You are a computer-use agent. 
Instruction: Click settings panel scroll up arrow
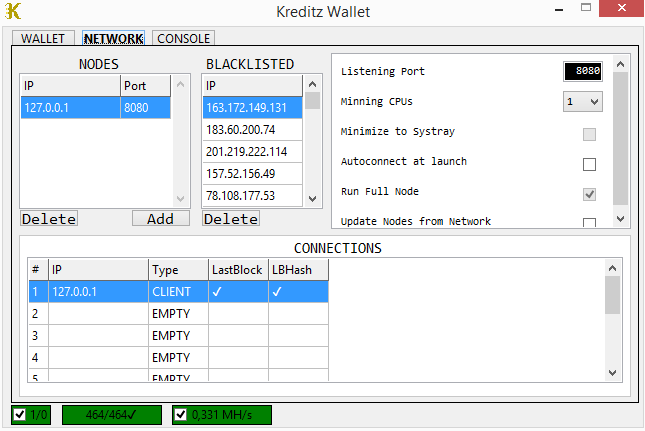click(x=620, y=64)
